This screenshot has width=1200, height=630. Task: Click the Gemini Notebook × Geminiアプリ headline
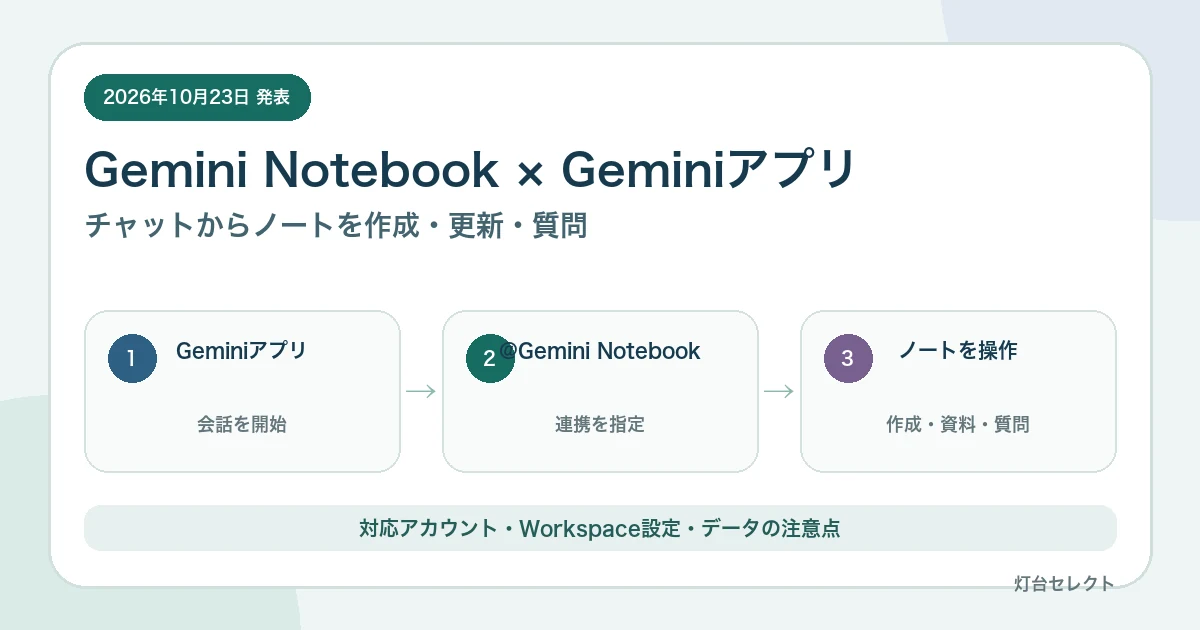pyautogui.click(x=470, y=169)
